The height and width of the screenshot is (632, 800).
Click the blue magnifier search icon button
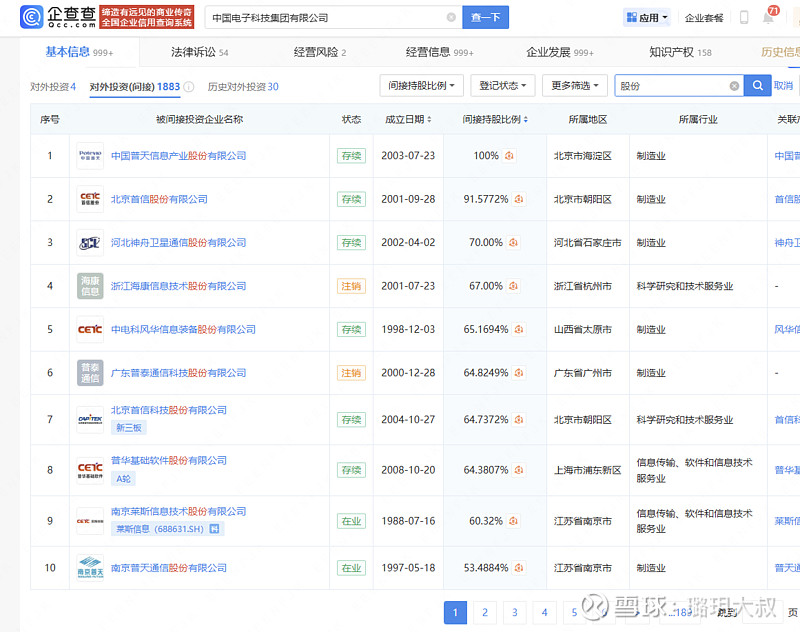tap(759, 86)
